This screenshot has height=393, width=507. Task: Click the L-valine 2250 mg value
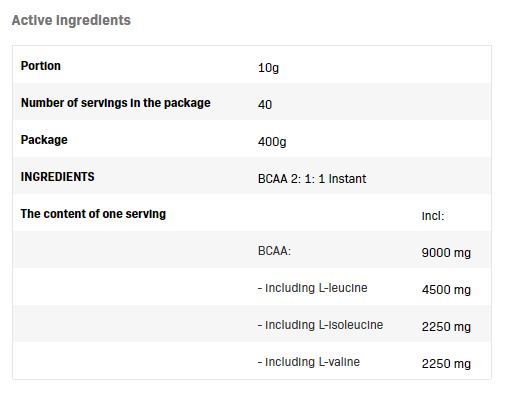coord(446,364)
